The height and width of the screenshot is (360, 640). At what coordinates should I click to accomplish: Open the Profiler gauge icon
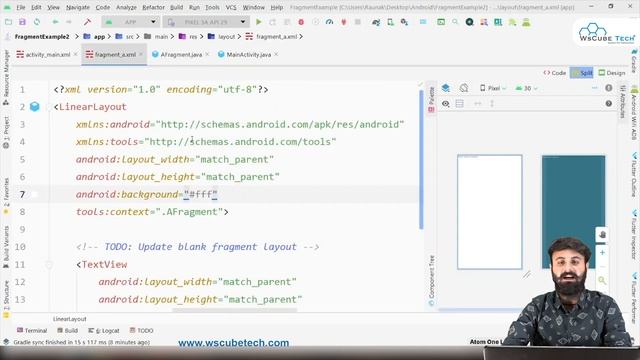pos(329,22)
